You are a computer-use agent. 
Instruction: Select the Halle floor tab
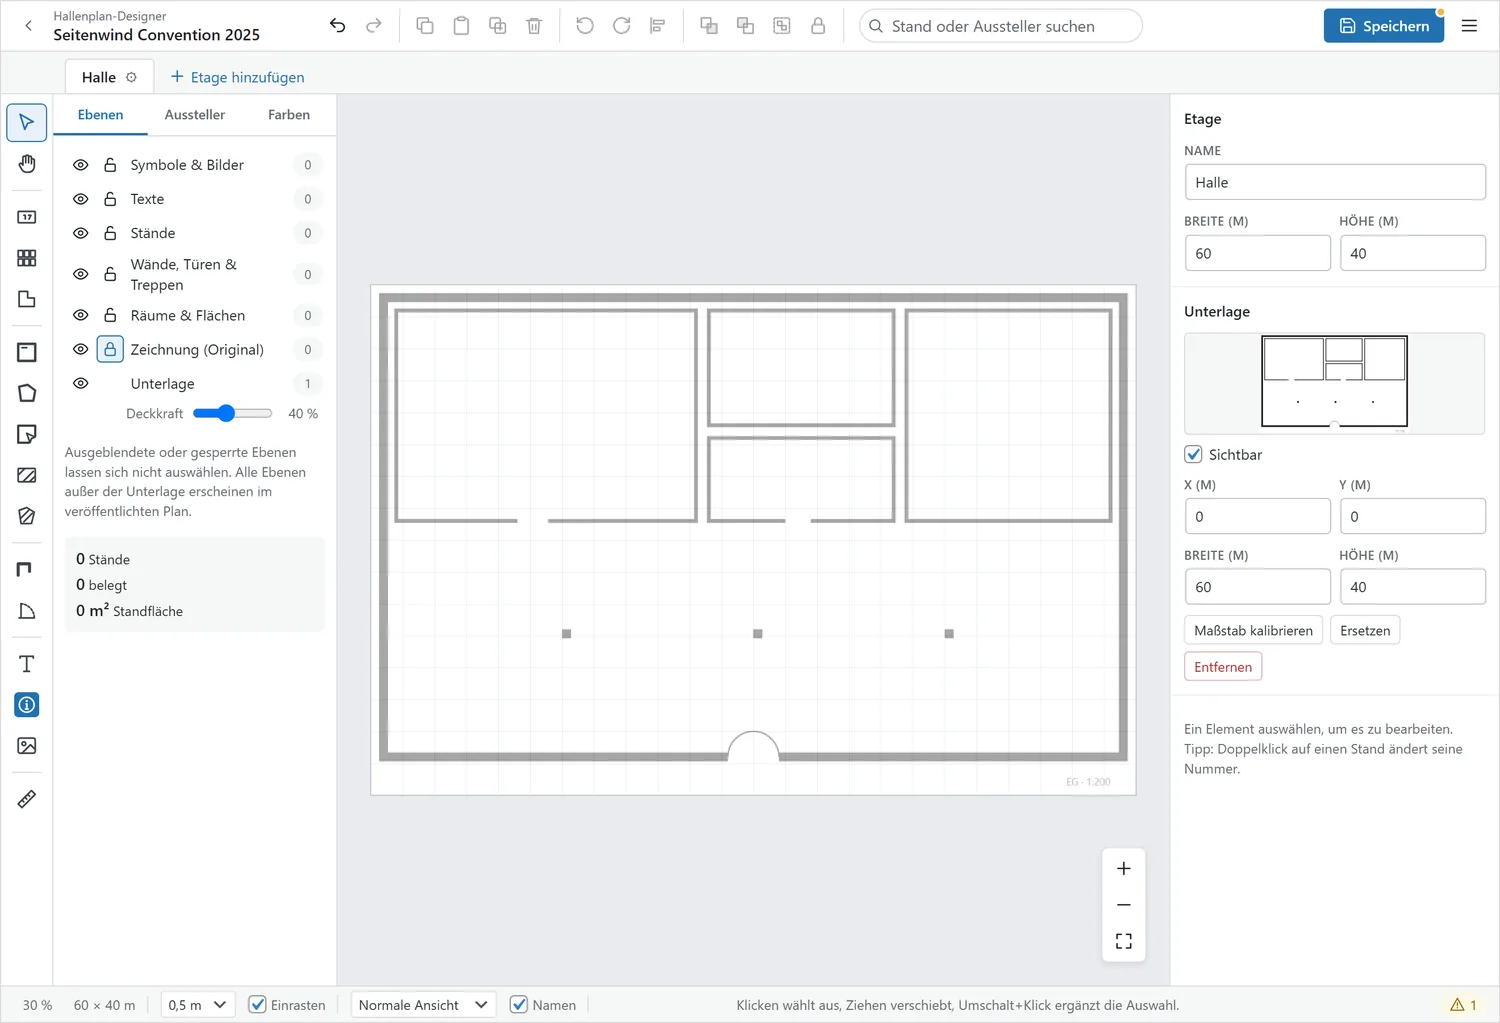pyautogui.click(x=99, y=77)
